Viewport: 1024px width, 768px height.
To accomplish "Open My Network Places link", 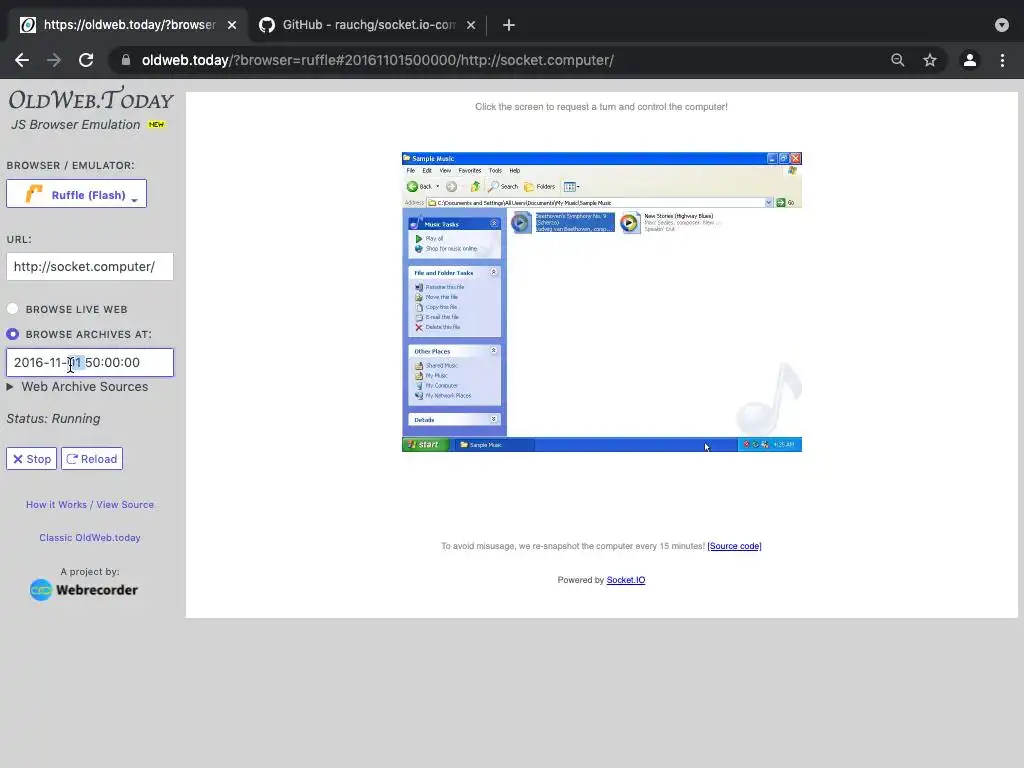I will pyautogui.click(x=443, y=396).
